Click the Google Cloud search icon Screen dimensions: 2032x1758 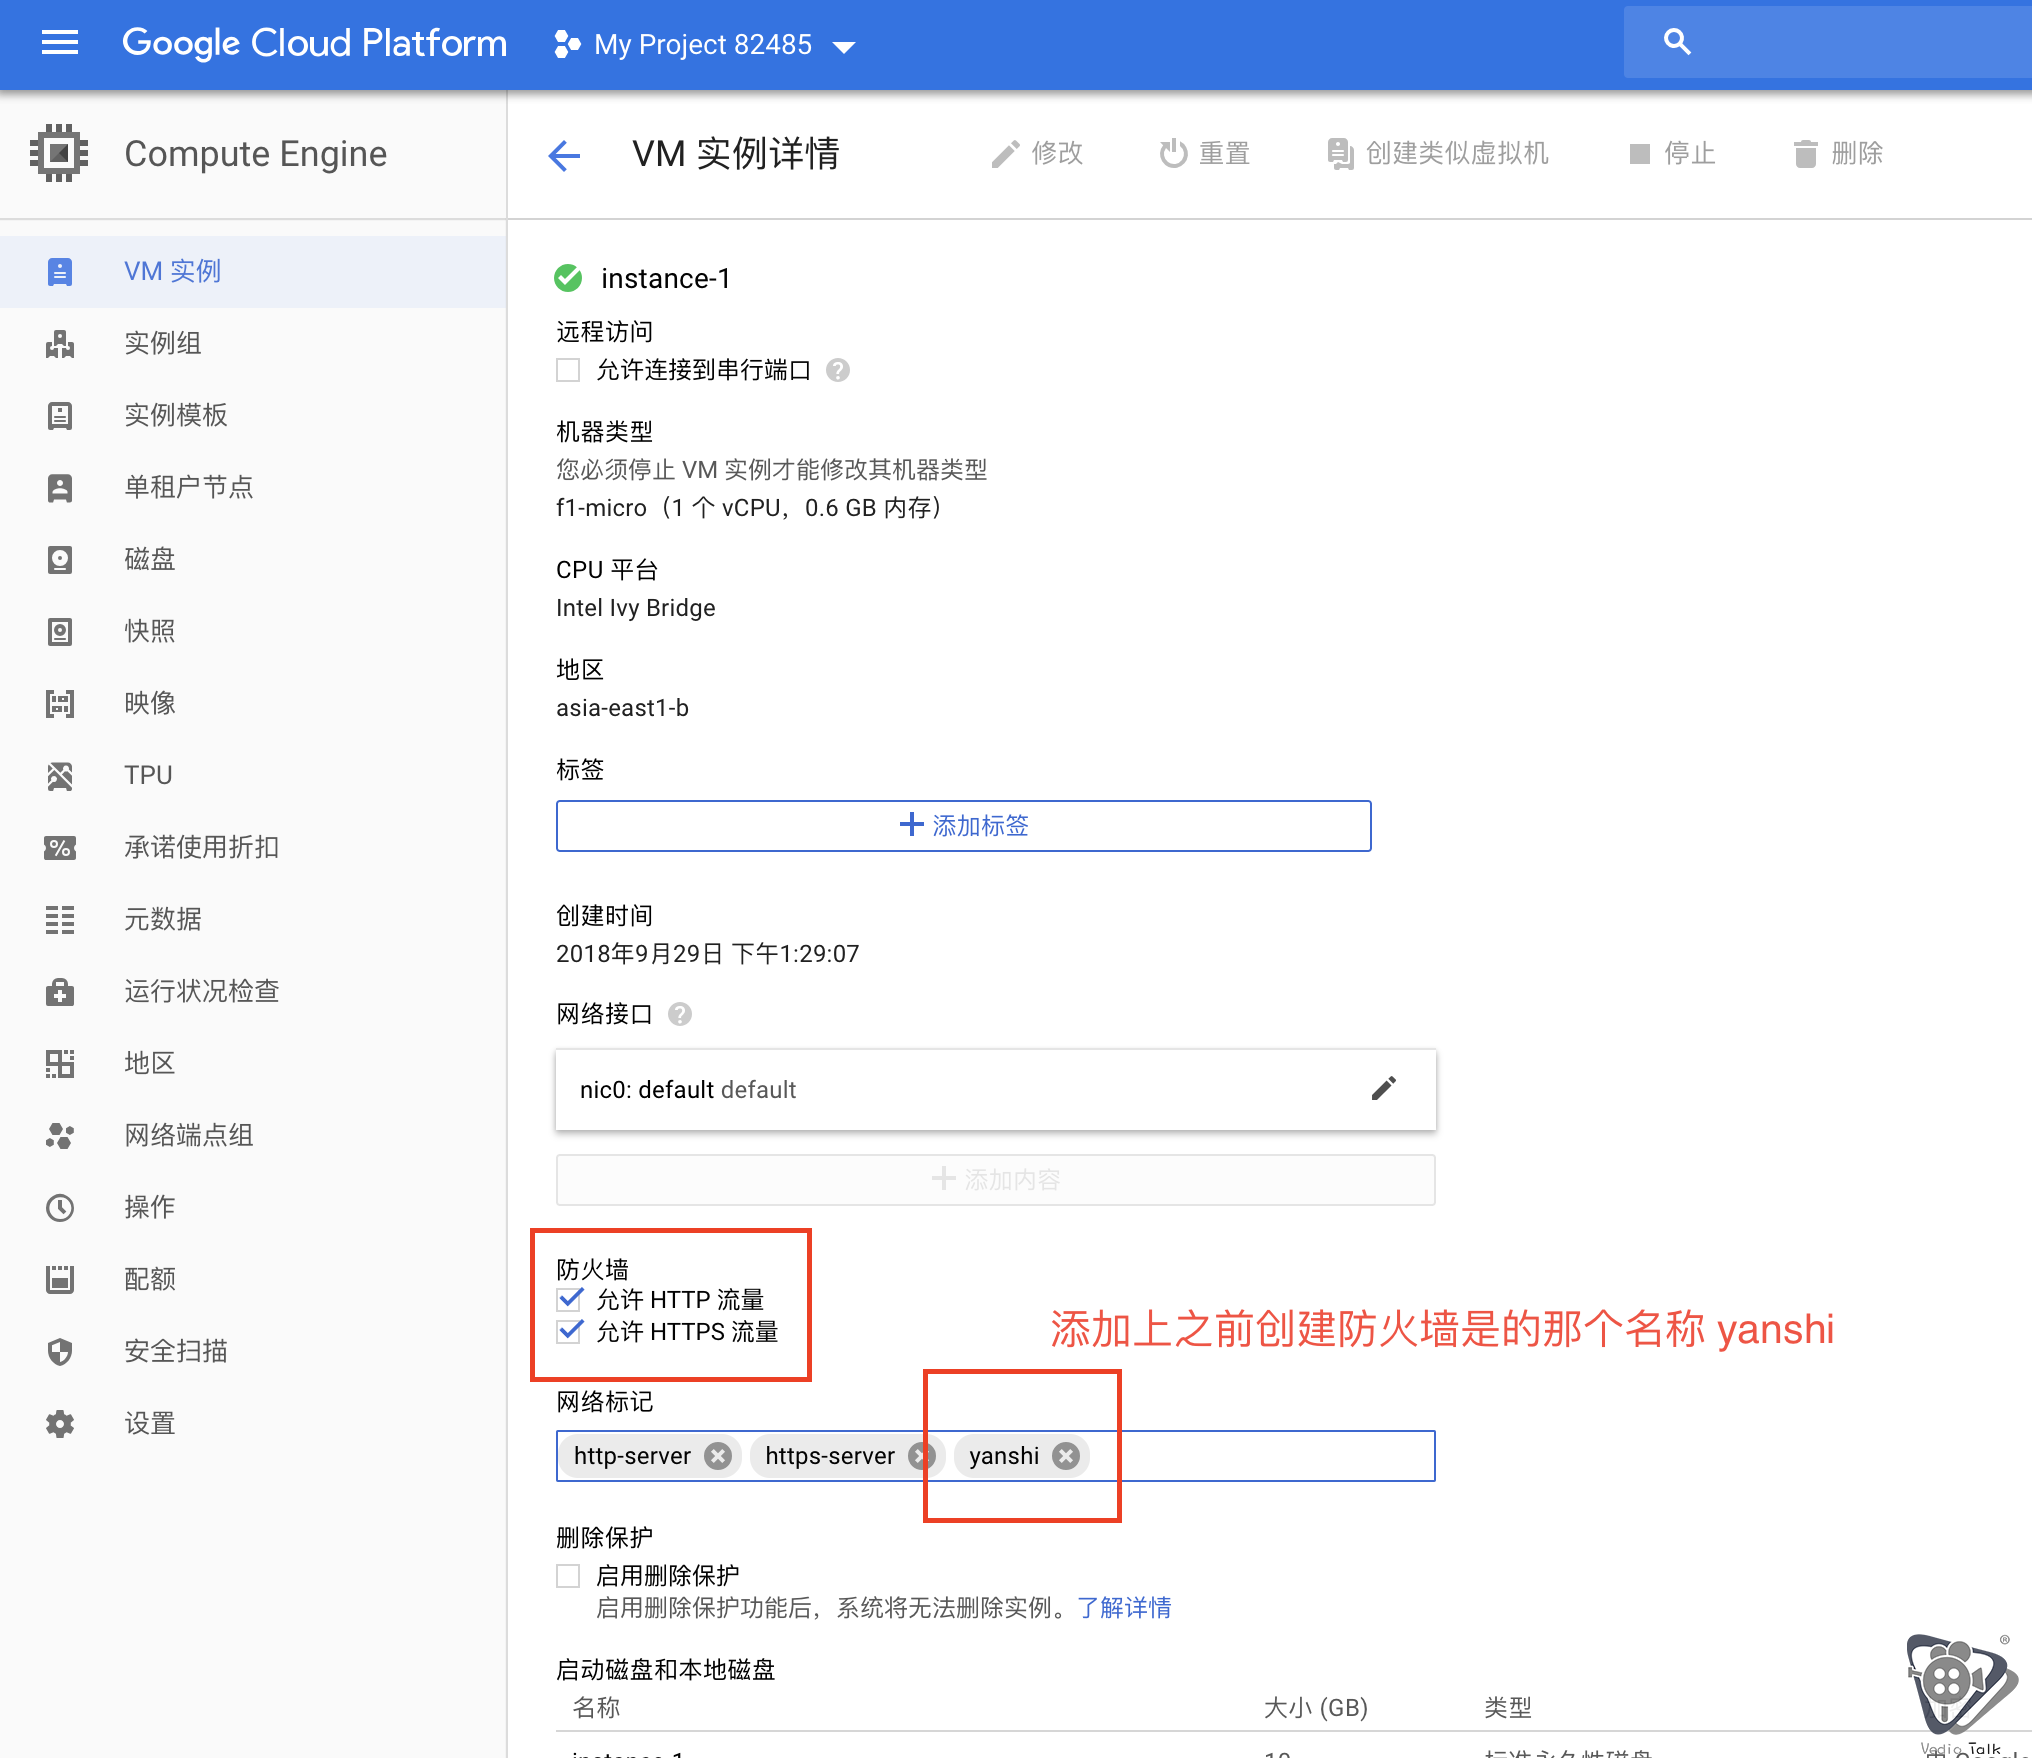click(1678, 43)
